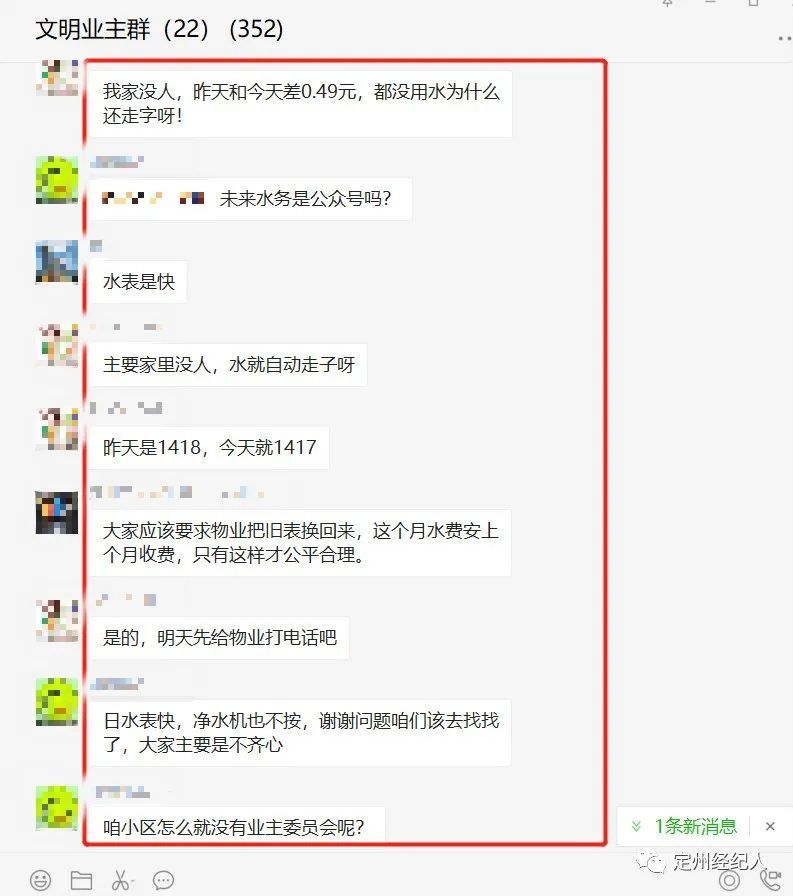Select the screenshot scissors tool

120,880
